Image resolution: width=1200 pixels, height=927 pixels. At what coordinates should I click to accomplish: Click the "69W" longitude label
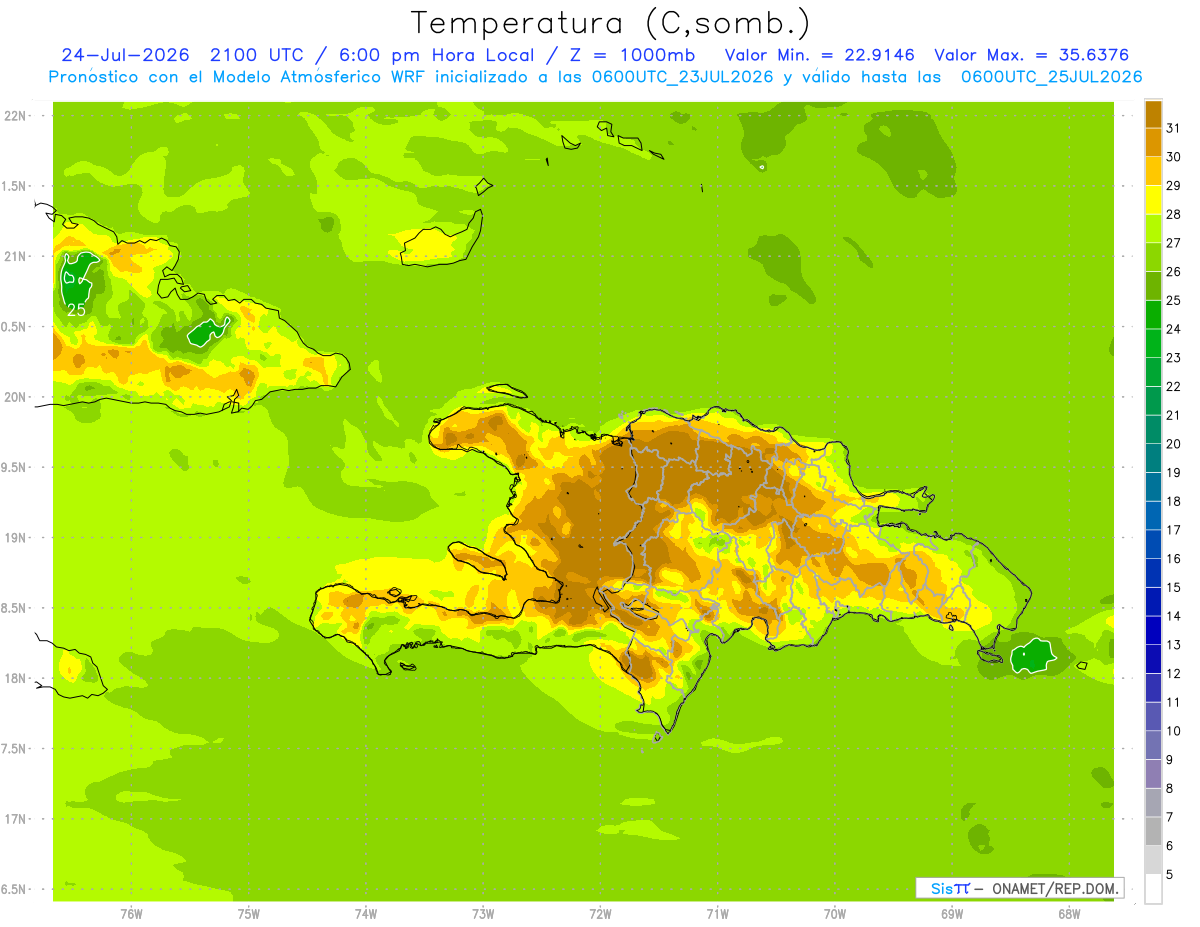coord(952,914)
